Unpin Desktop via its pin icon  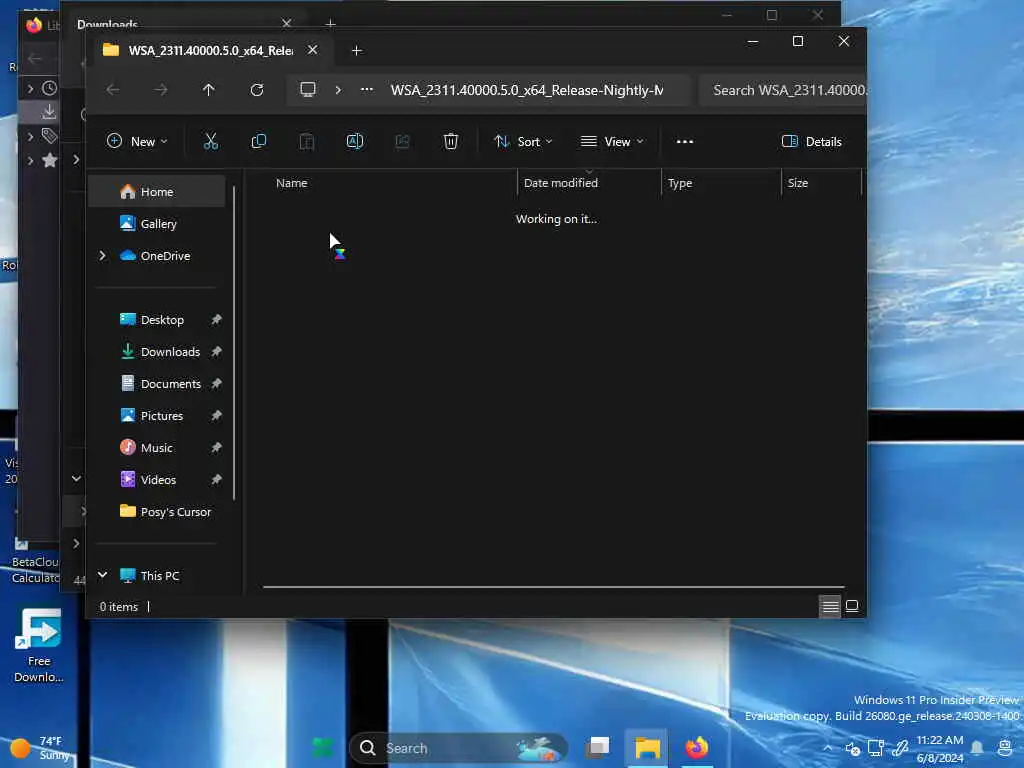(216, 319)
